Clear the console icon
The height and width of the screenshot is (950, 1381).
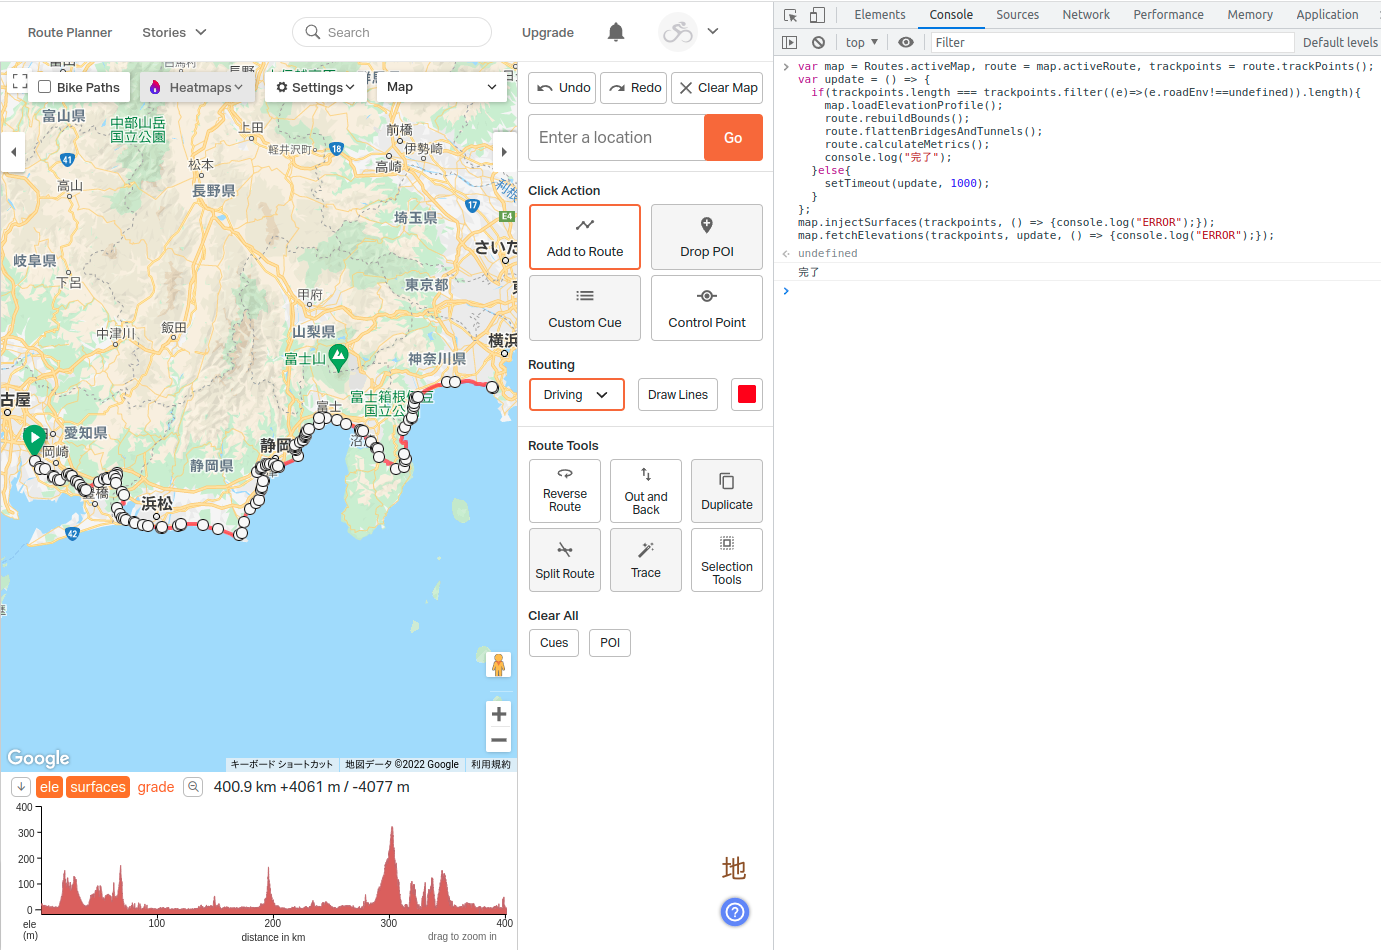(819, 42)
